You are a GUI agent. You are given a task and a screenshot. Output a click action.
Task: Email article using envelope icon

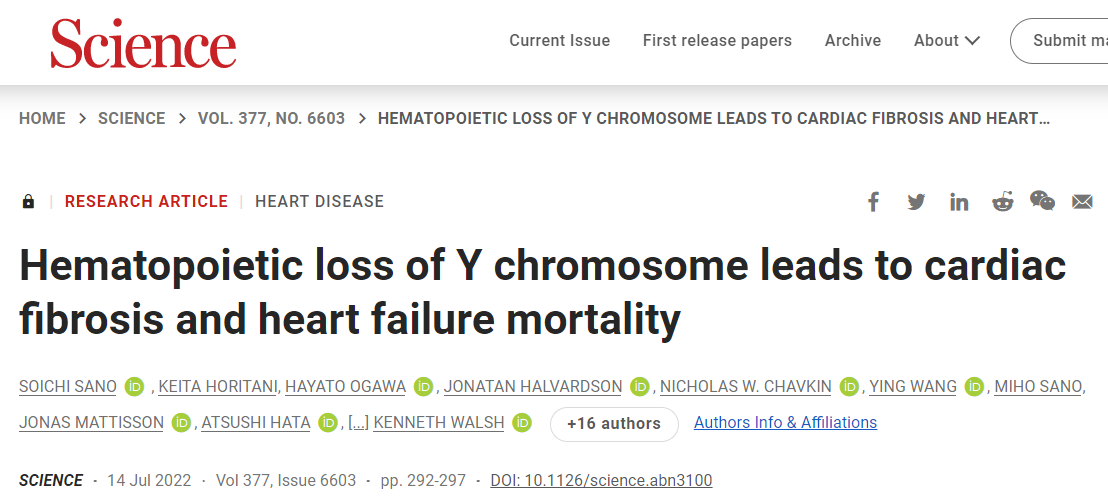click(x=1082, y=202)
